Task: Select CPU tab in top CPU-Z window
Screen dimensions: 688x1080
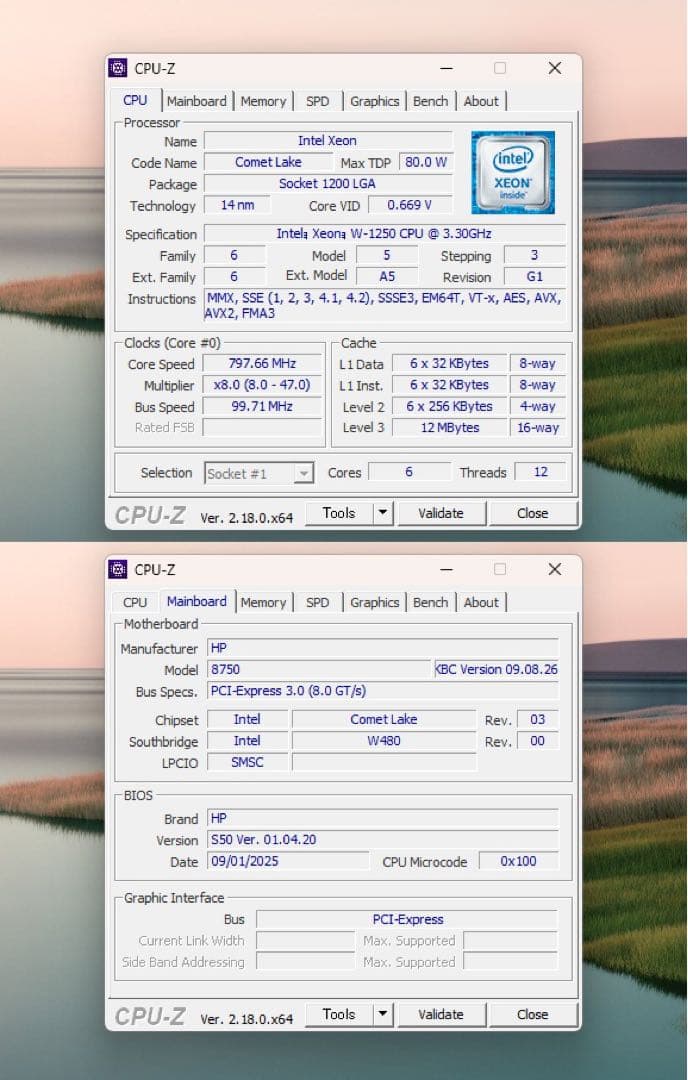Action: click(x=135, y=101)
